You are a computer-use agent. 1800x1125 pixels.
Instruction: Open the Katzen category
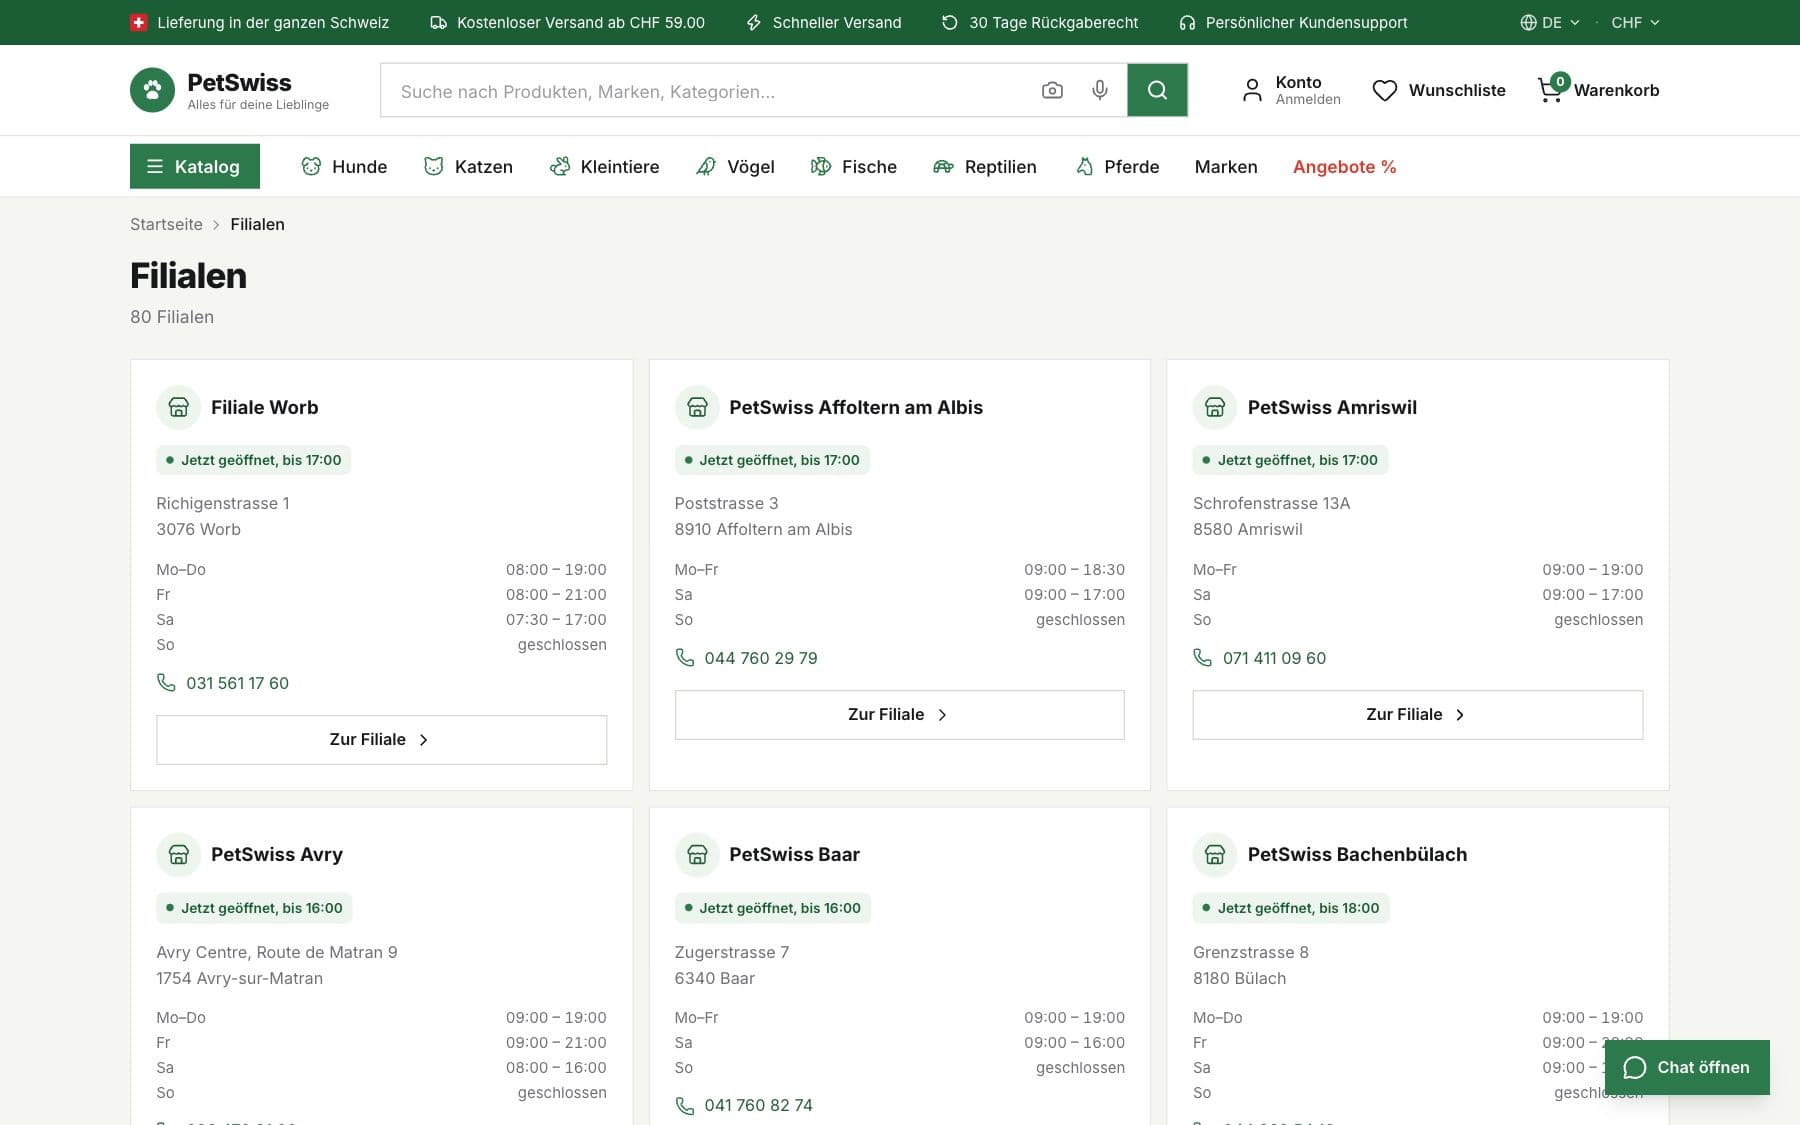click(x=468, y=167)
